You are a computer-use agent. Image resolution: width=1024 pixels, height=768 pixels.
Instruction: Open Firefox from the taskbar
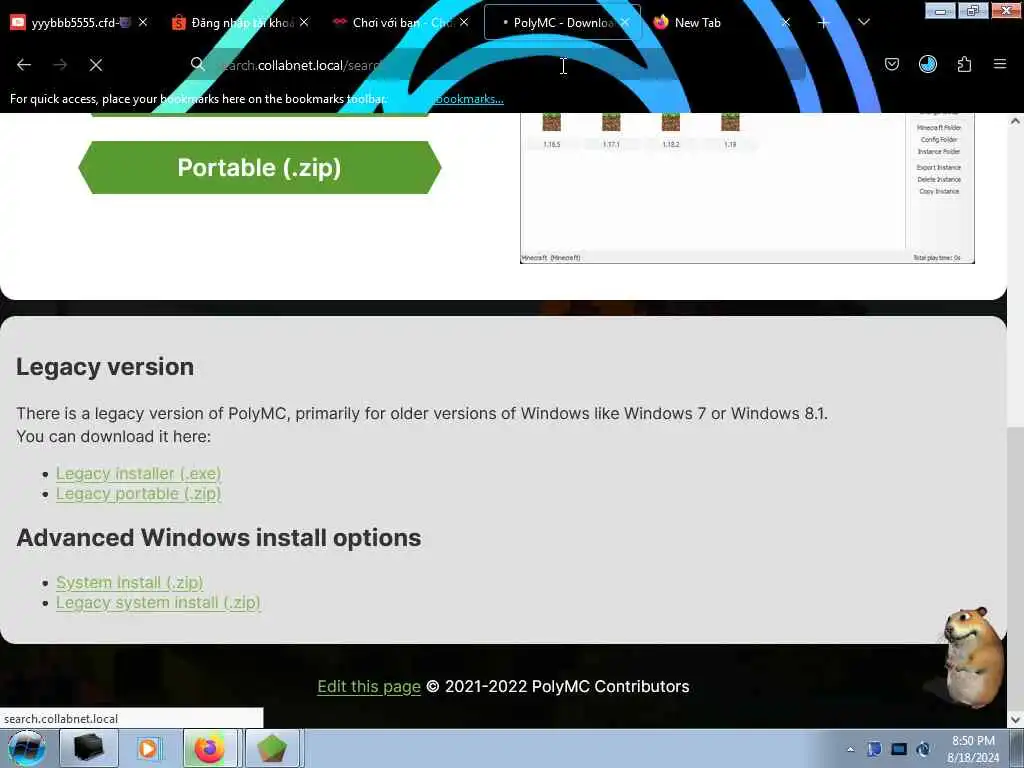(210, 748)
